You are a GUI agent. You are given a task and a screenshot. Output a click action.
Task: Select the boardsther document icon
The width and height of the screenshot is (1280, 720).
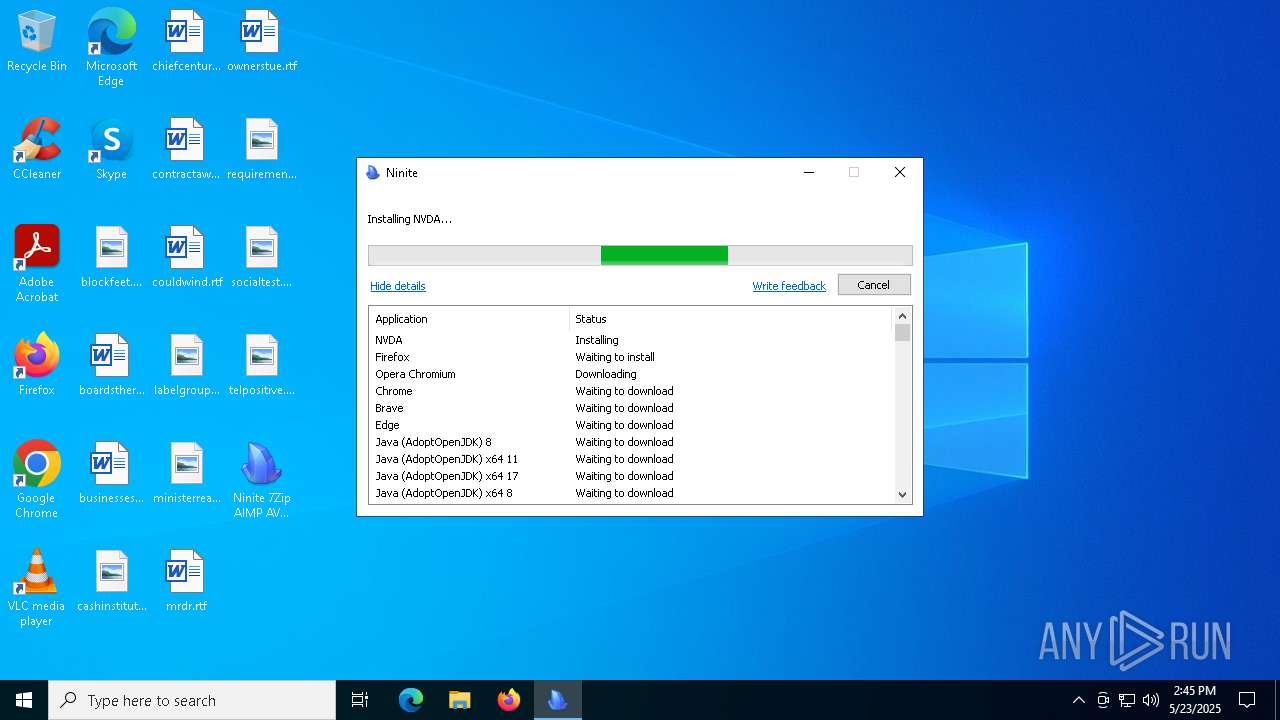111,366
